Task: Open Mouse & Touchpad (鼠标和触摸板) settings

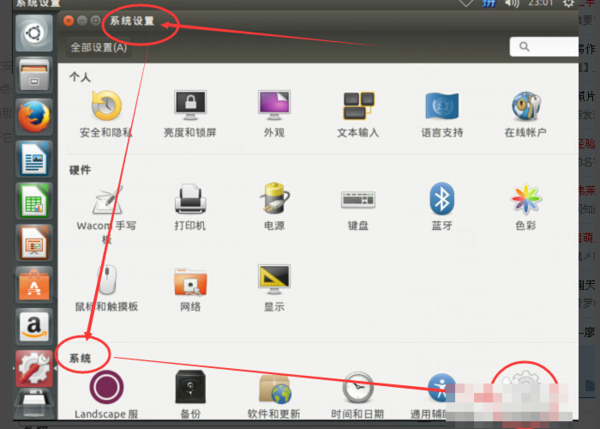Action: coord(106,288)
